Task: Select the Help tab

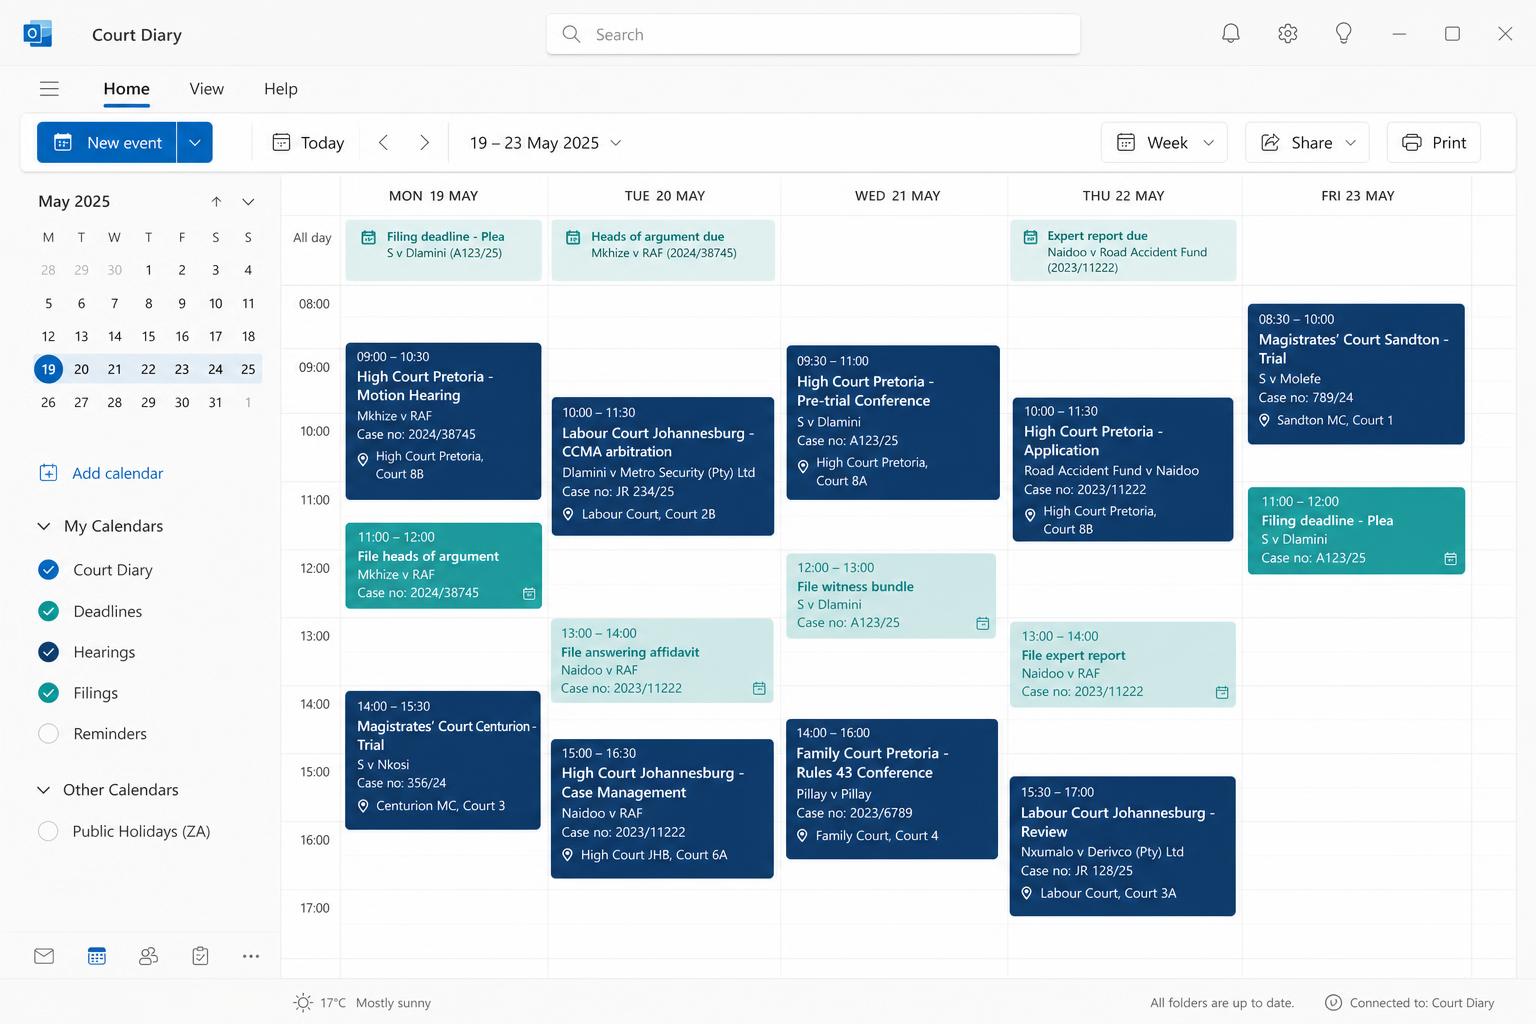Action: (281, 89)
